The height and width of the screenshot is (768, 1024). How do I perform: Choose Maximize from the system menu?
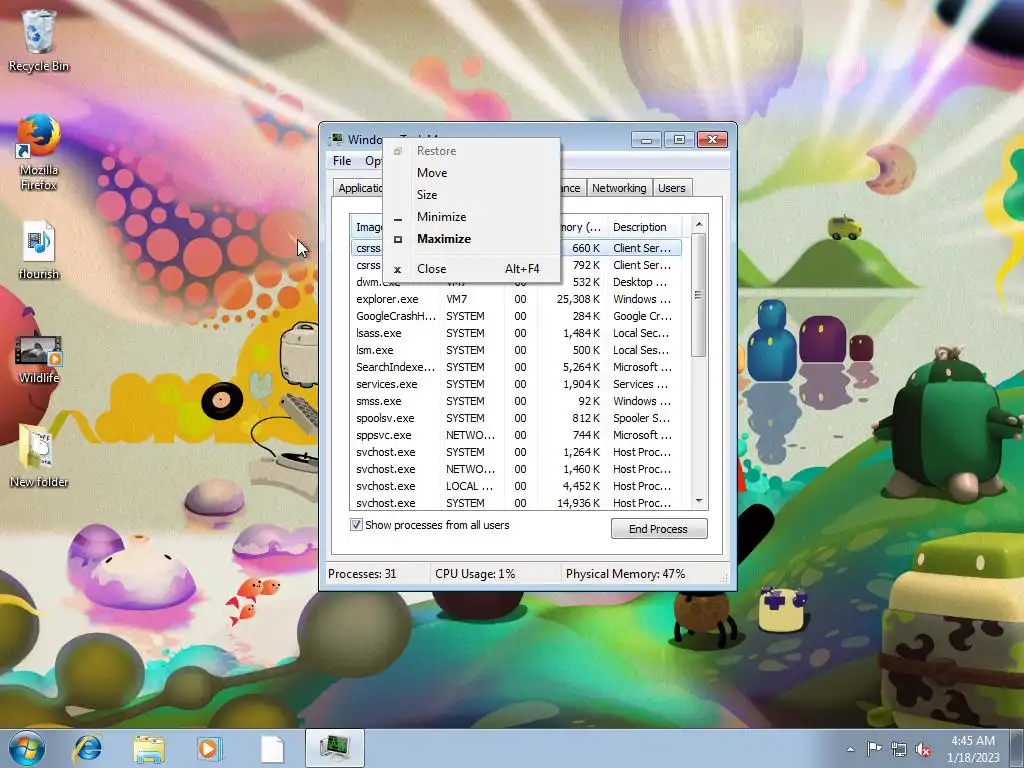point(472,239)
